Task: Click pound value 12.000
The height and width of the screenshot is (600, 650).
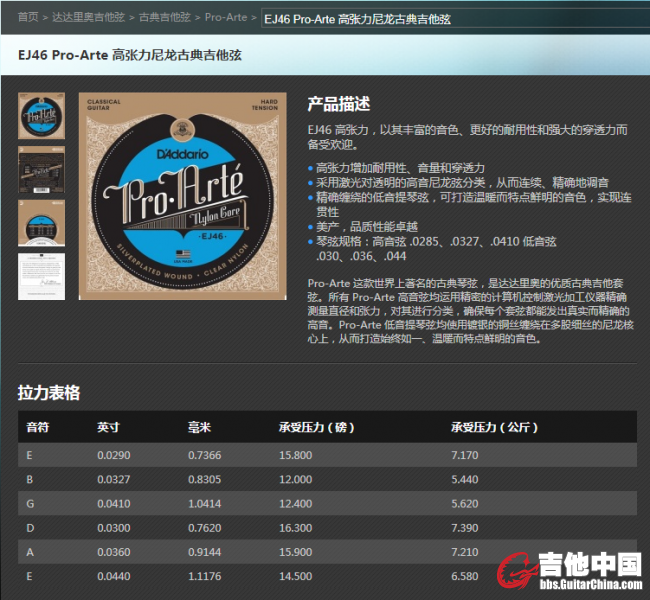Action: pyautogui.click(x=296, y=479)
